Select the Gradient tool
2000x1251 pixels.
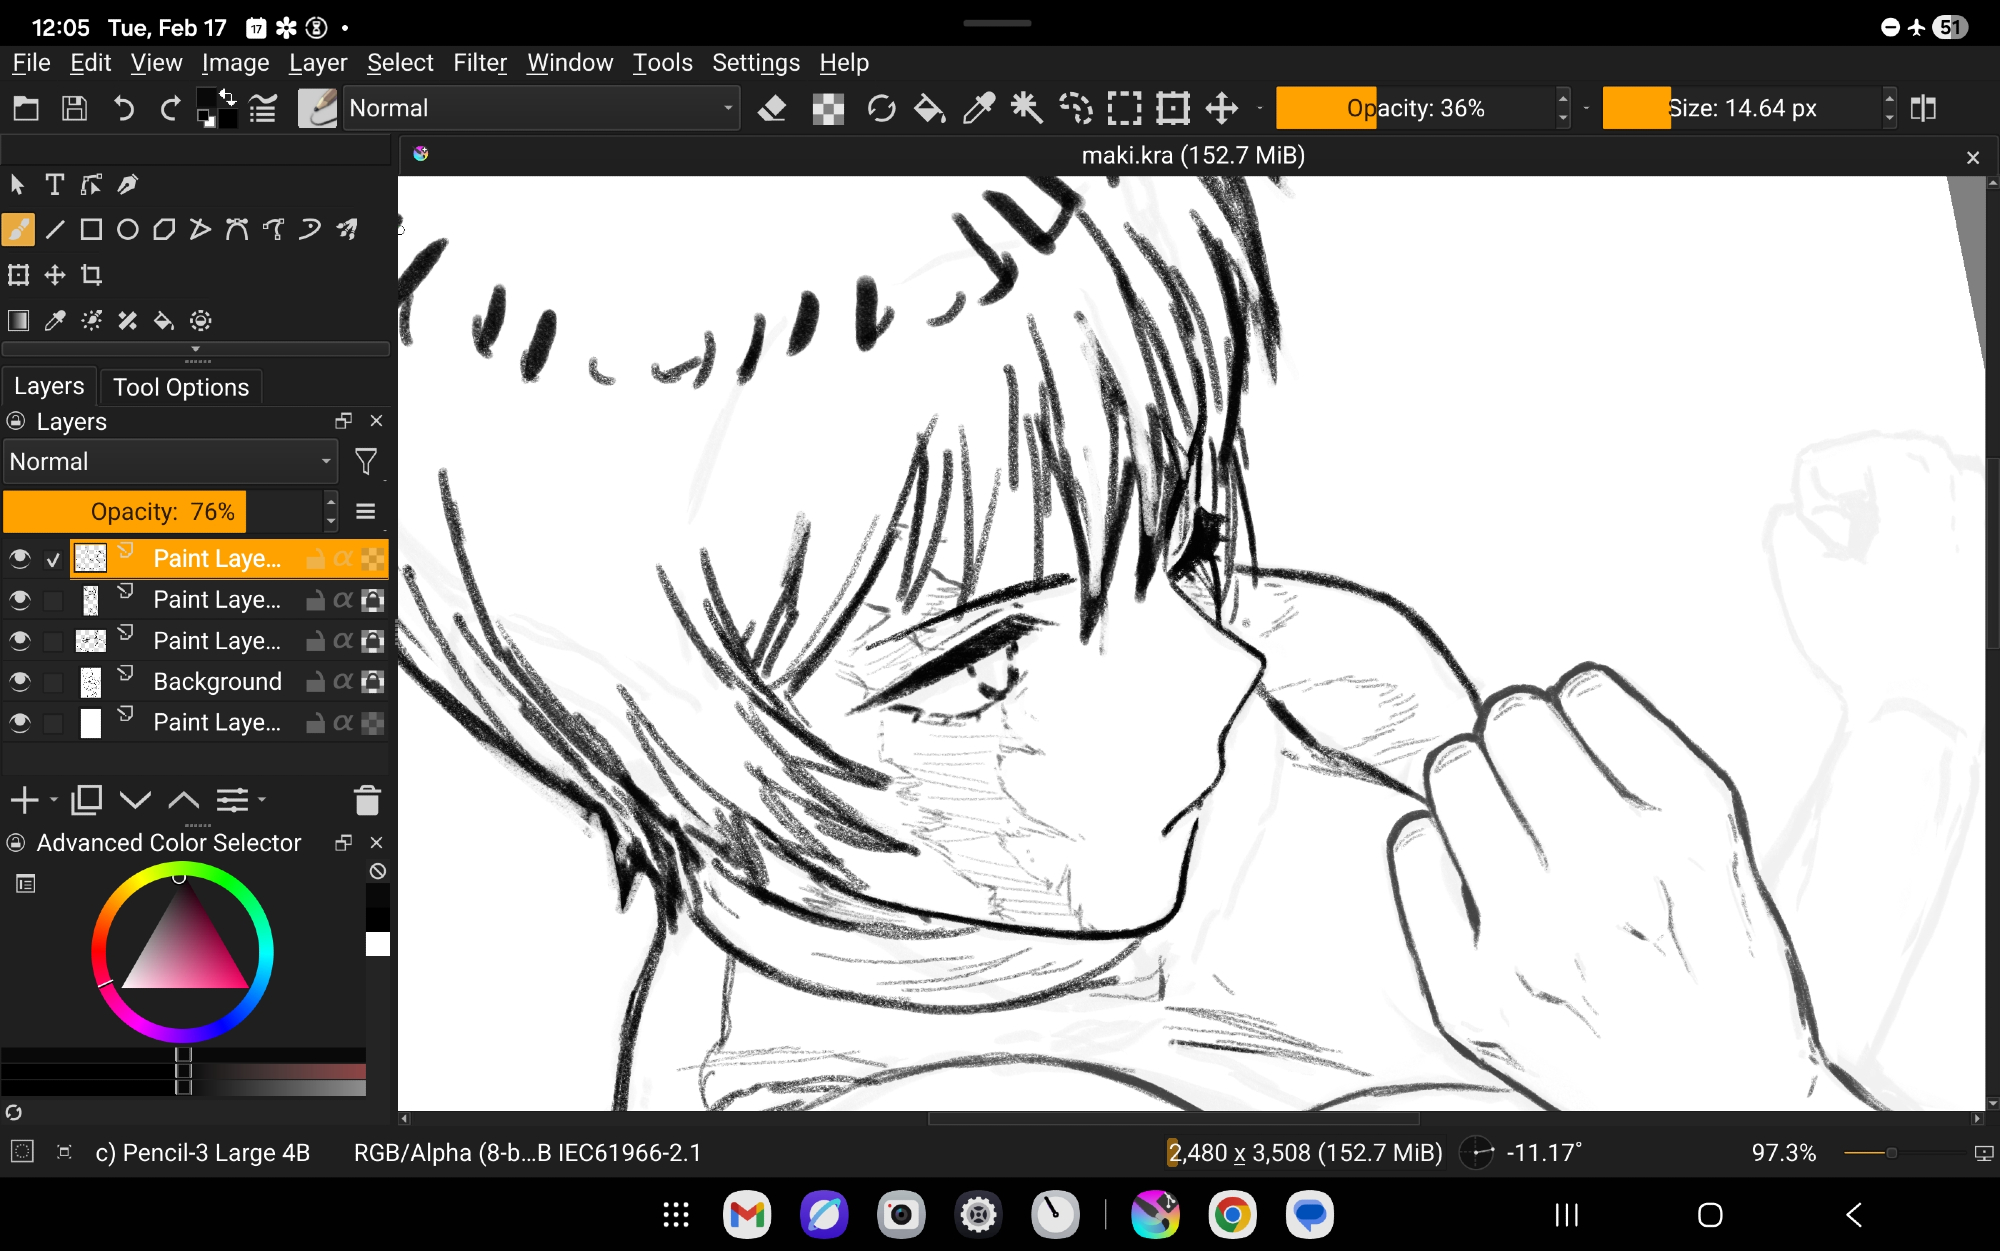pos(18,321)
